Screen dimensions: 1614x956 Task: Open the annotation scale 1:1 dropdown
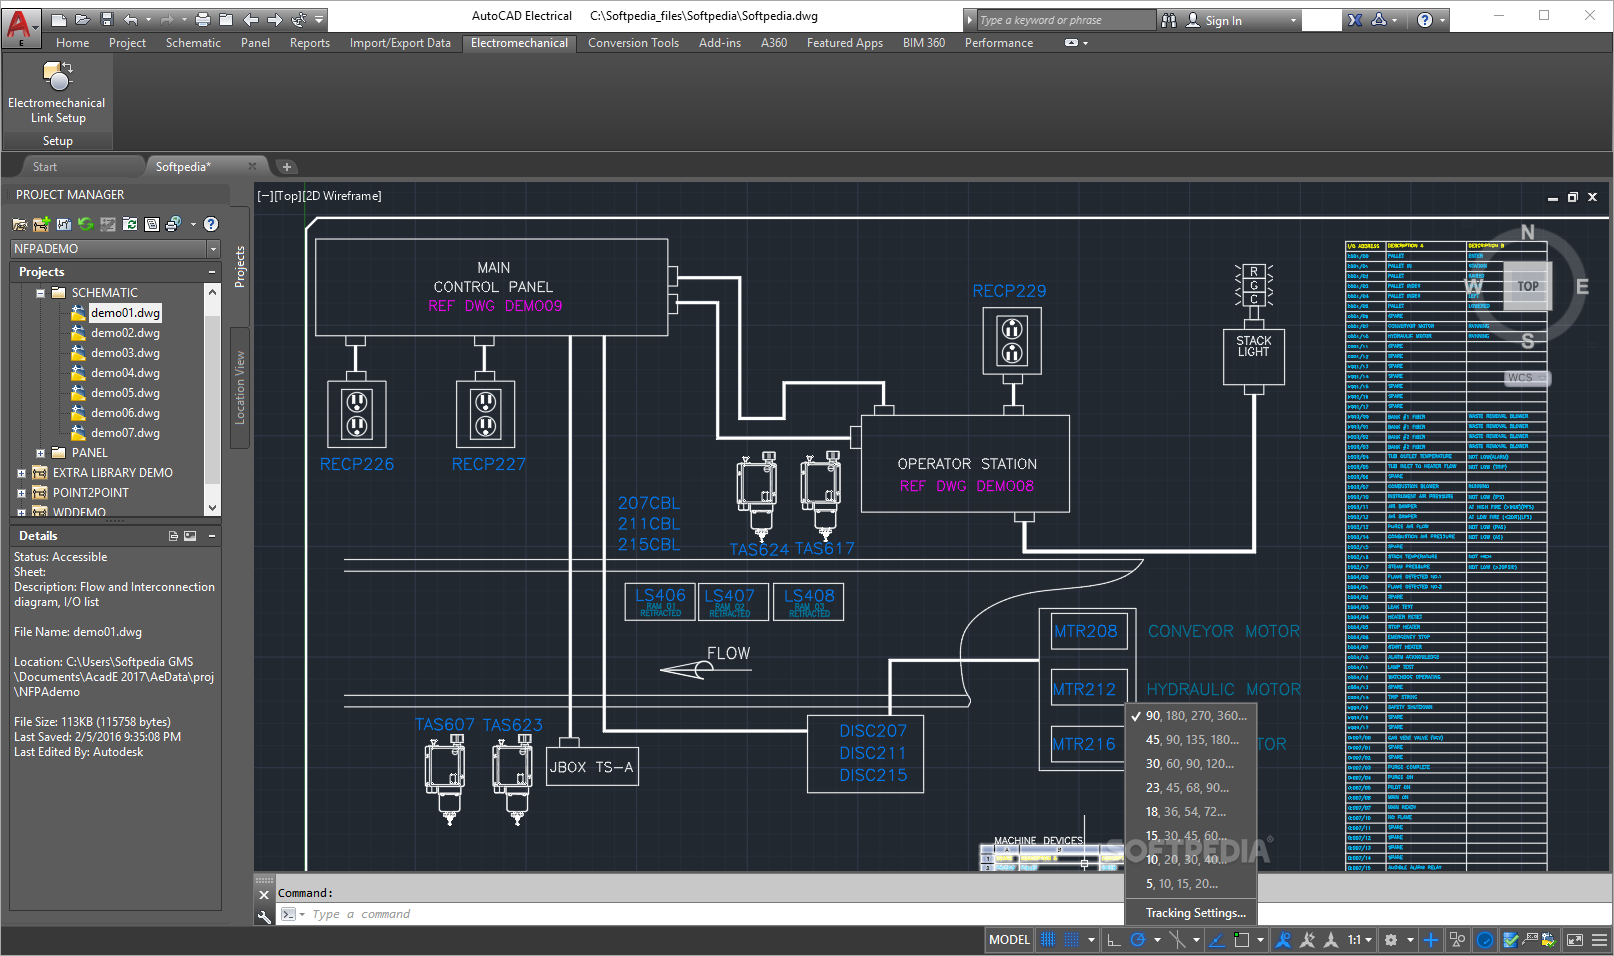click(1359, 940)
